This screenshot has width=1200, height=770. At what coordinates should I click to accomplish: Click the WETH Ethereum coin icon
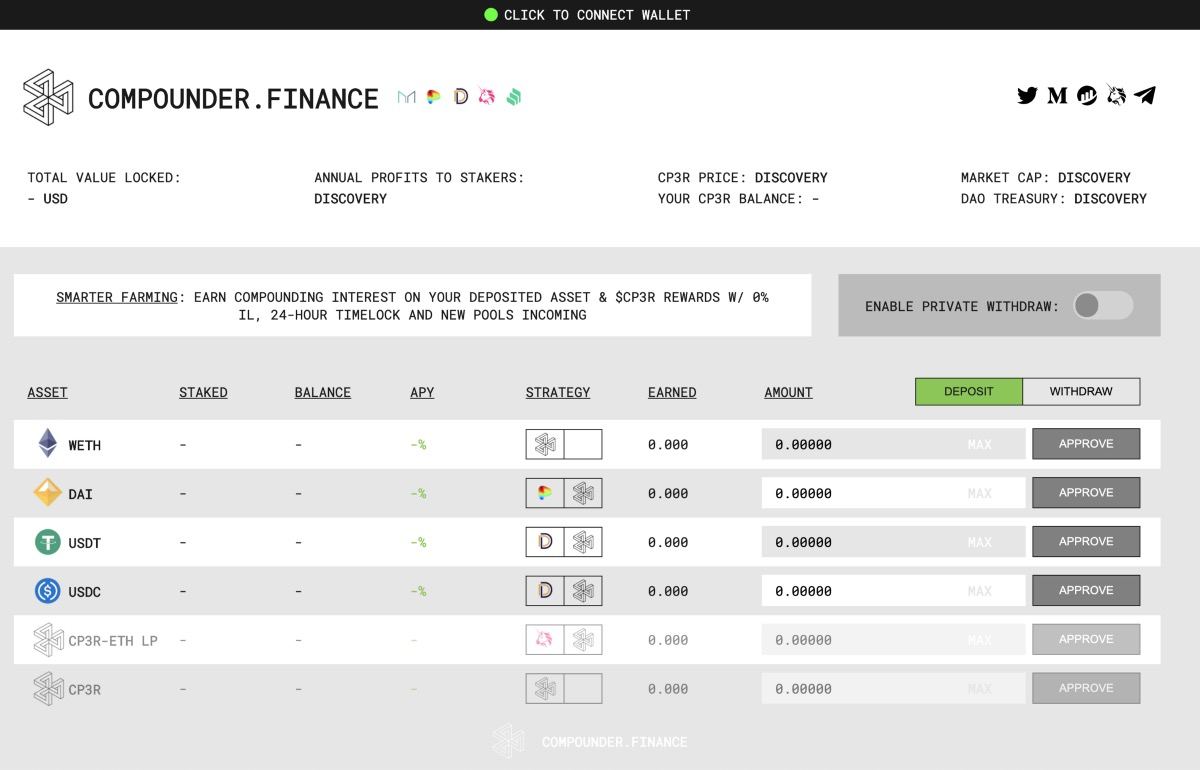click(48, 443)
